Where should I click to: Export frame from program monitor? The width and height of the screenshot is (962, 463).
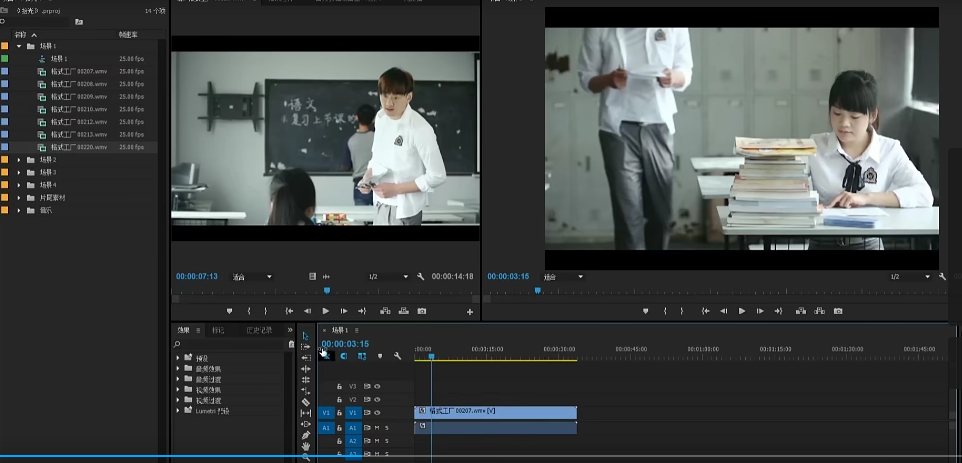[837, 311]
